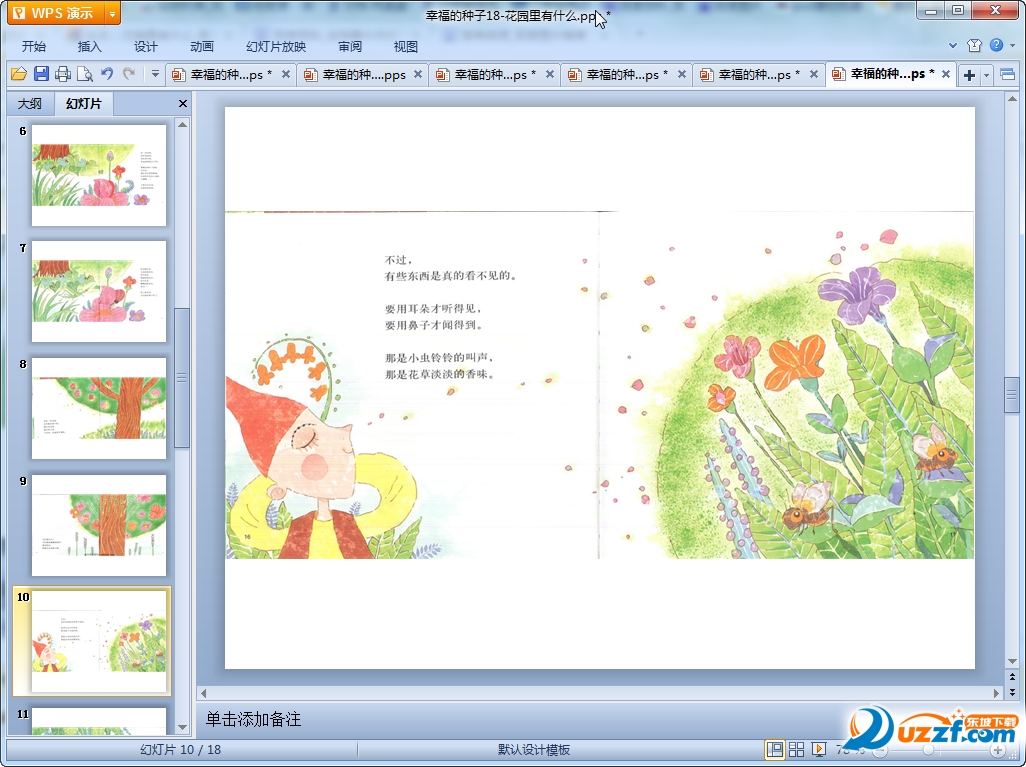The height and width of the screenshot is (767, 1026).
Task: Click the thumbnail pane scroll-up arrow
Action: point(183,124)
